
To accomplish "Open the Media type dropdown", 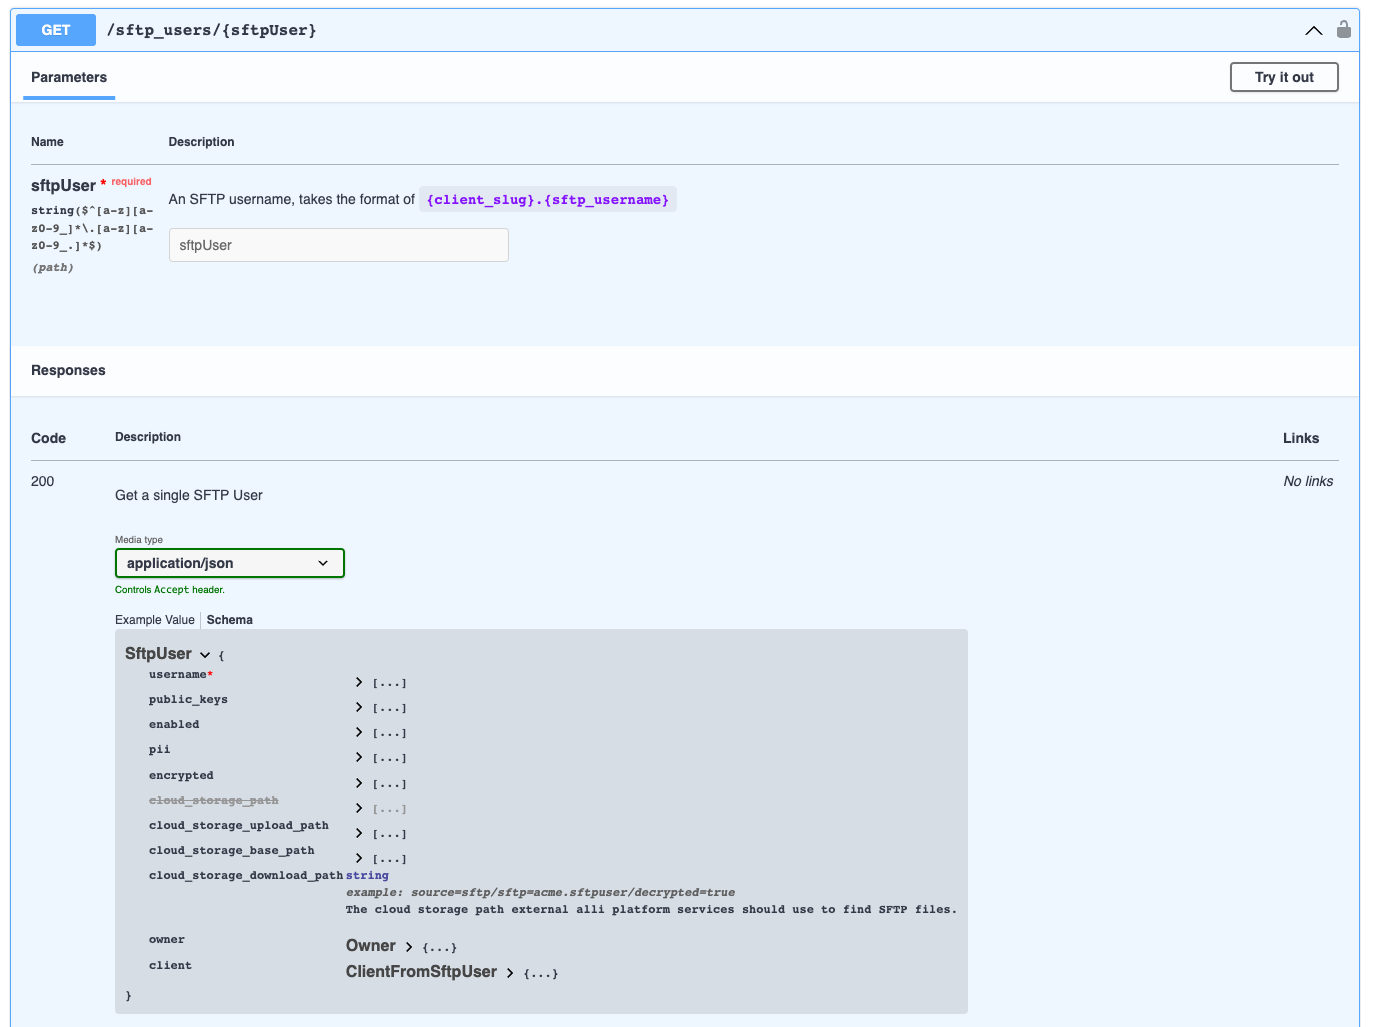I will tap(229, 563).
